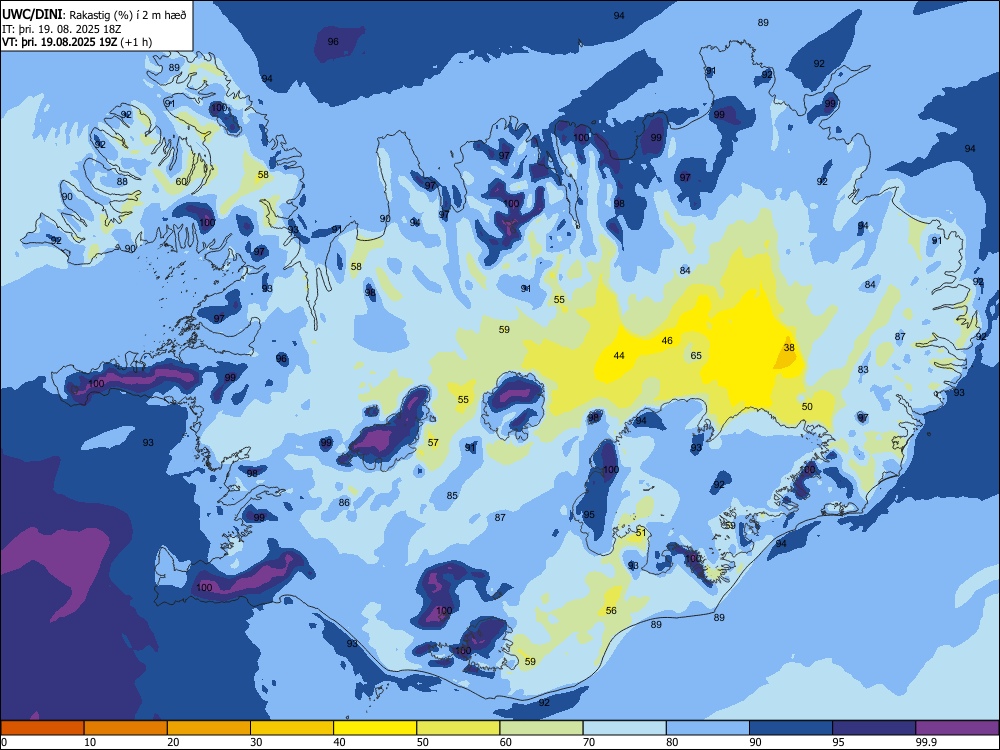The height and width of the screenshot is (750, 1000).
Task: Click the '57' humidity value on the map
Action: 433,442
